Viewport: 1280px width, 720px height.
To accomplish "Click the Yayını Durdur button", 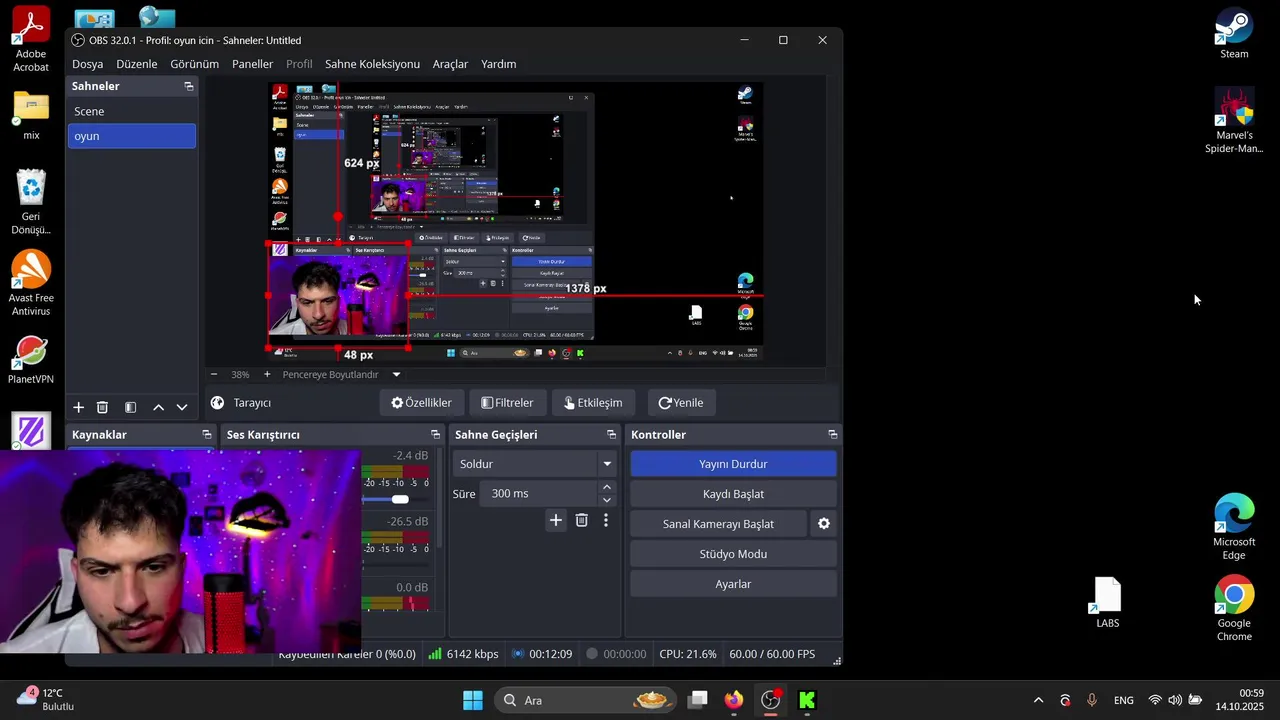I will tap(733, 464).
